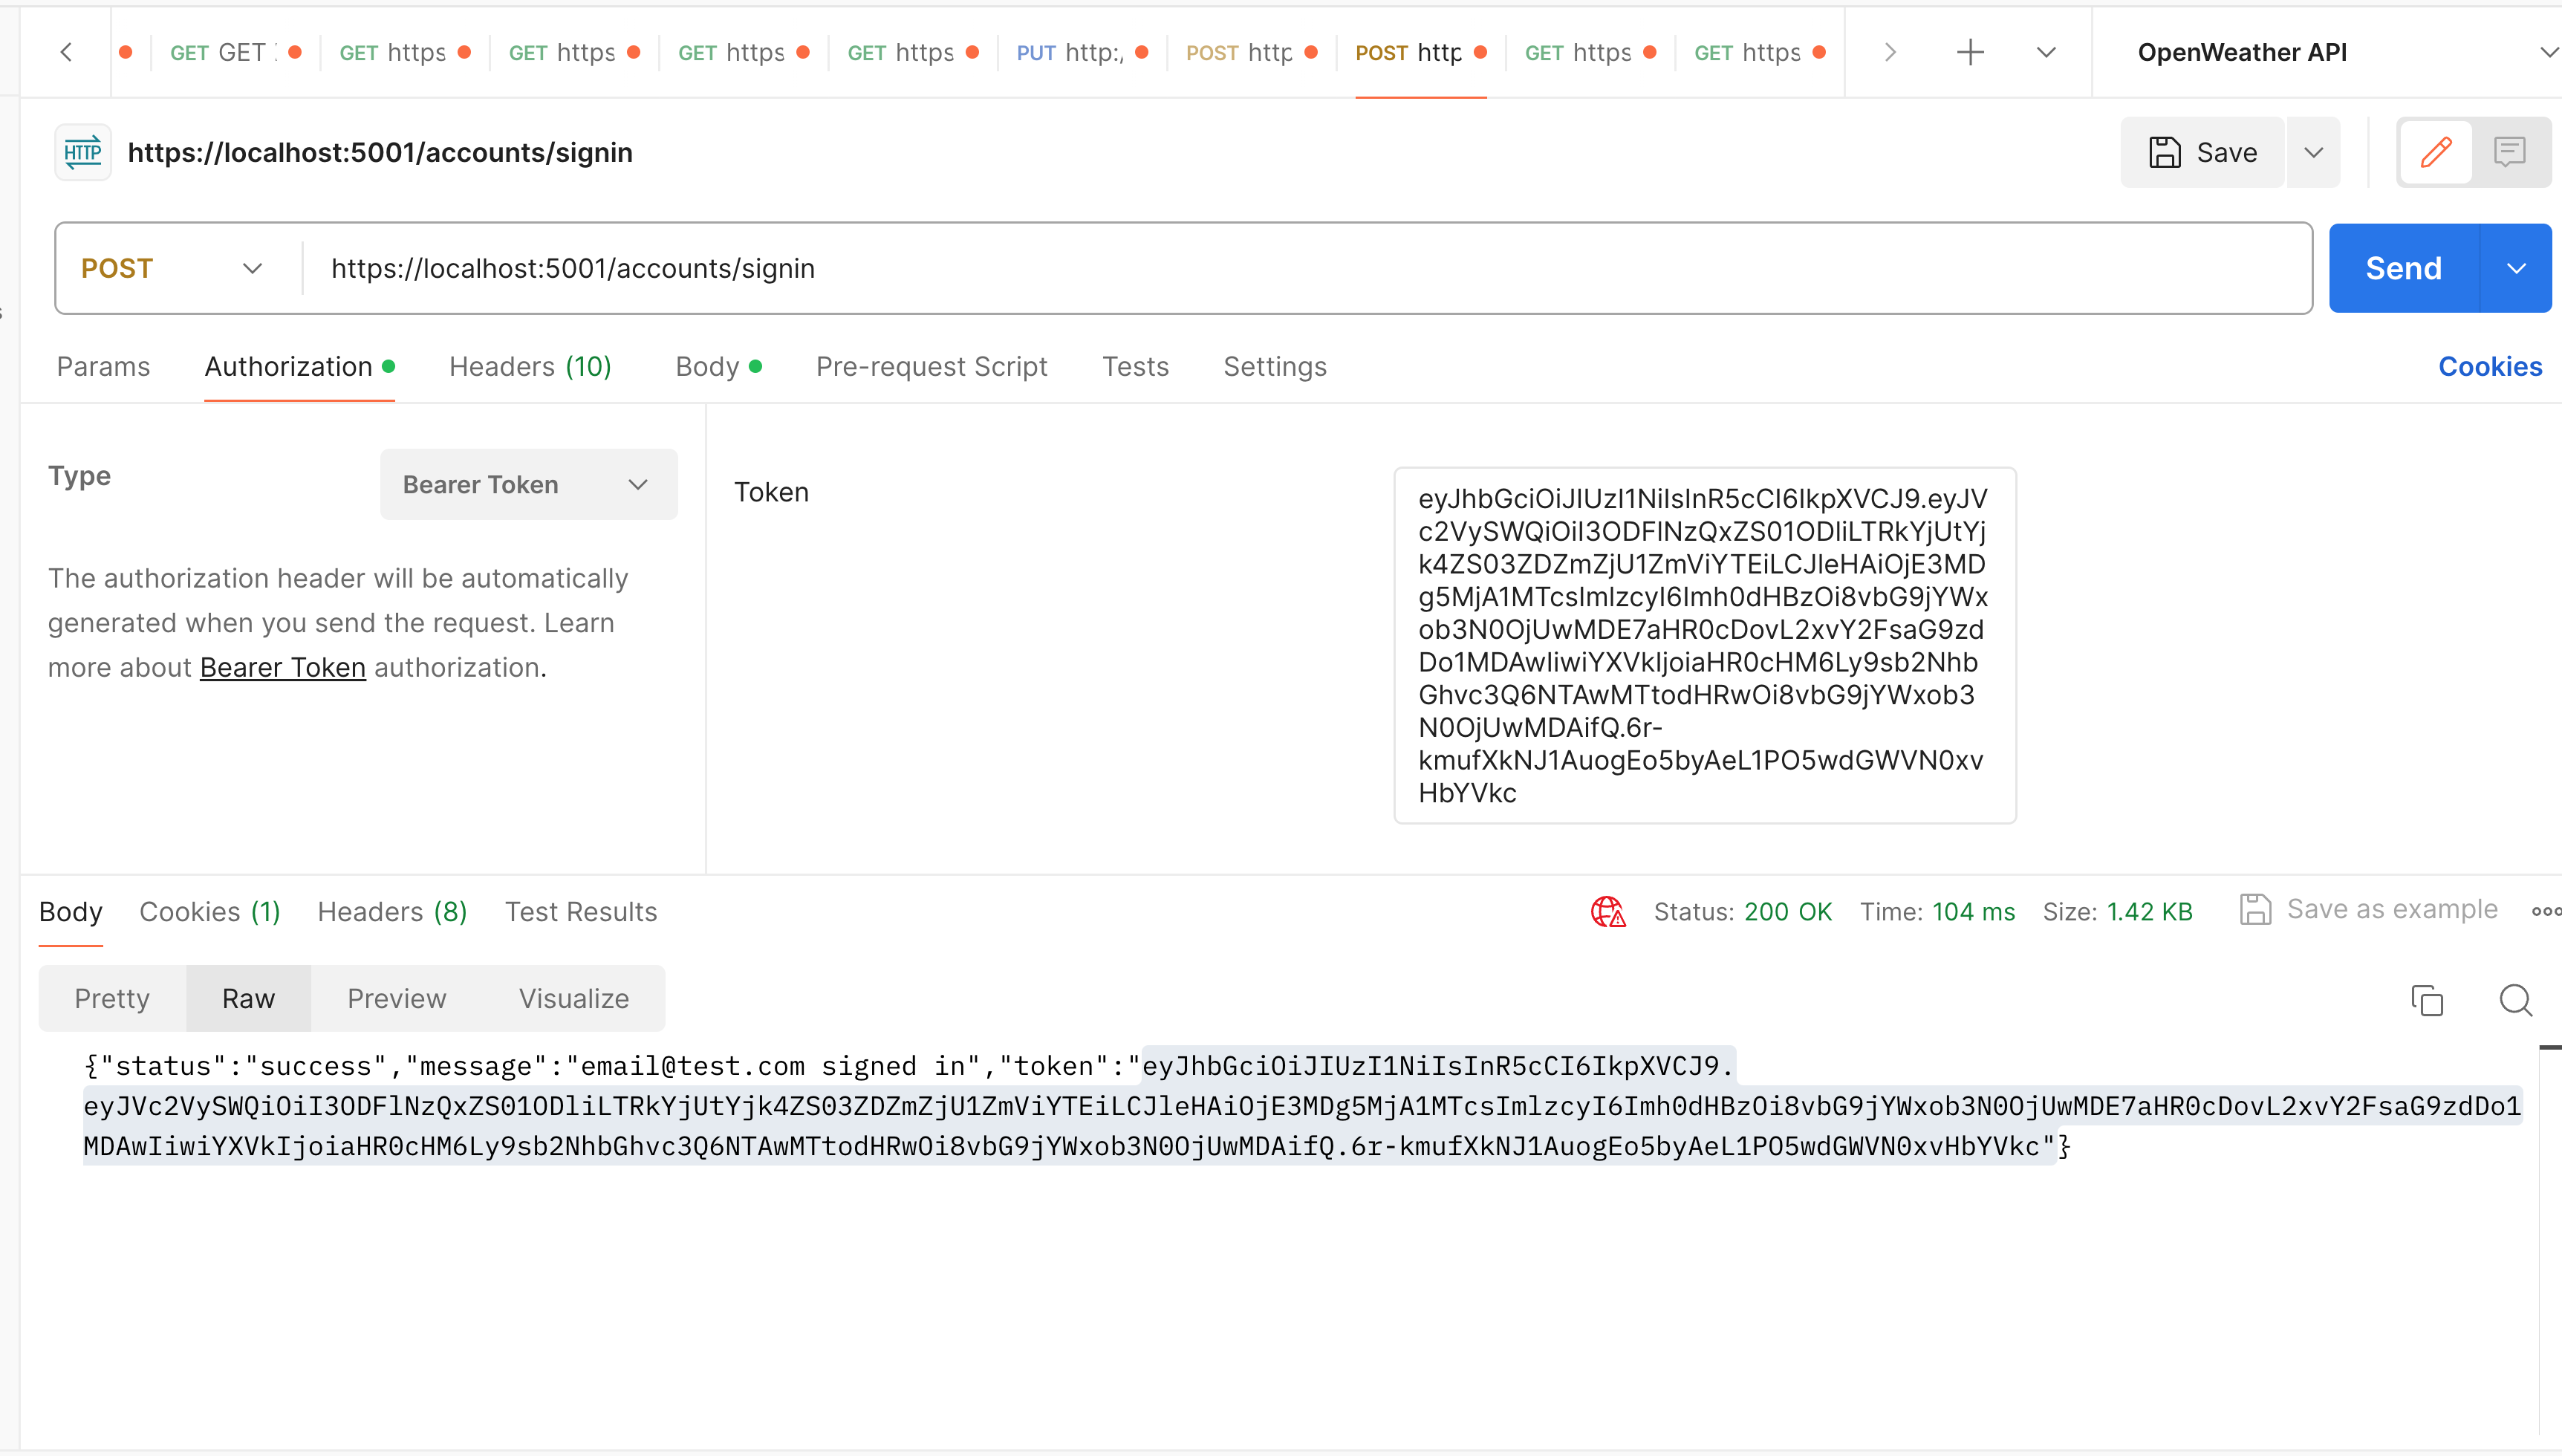Click the HTTP request type icon
The image size is (2562, 1456).
click(x=83, y=152)
